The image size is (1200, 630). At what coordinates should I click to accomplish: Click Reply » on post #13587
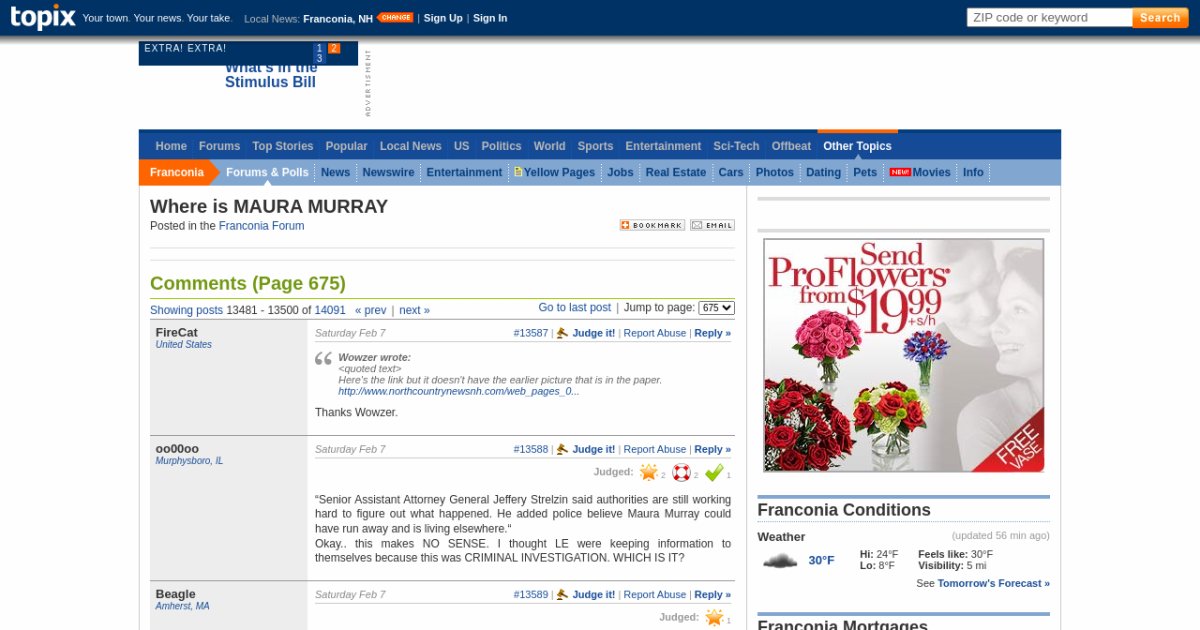pyautogui.click(x=712, y=333)
